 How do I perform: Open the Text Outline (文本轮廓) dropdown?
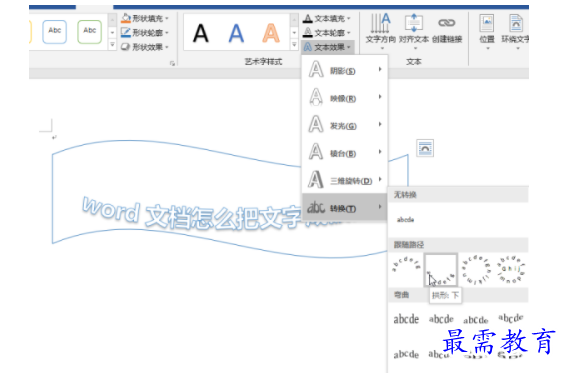point(327,33)
